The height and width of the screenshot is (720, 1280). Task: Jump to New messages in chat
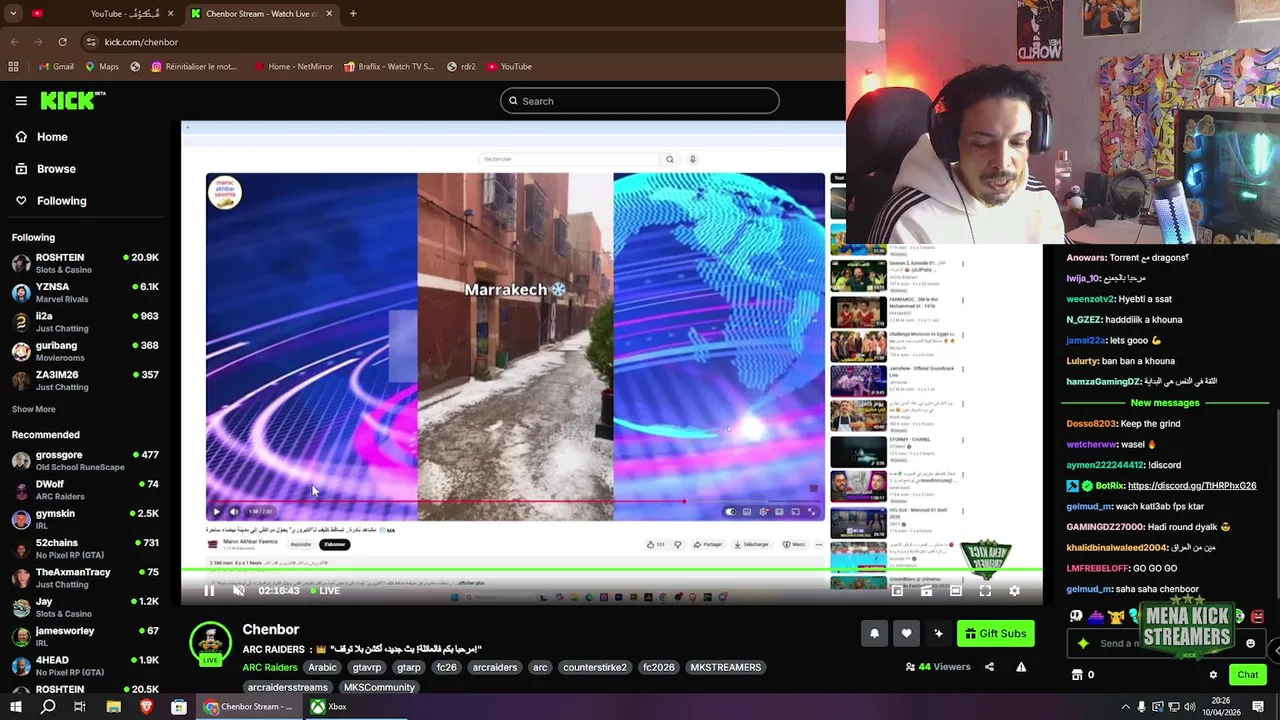click(x=1165, y=403)
